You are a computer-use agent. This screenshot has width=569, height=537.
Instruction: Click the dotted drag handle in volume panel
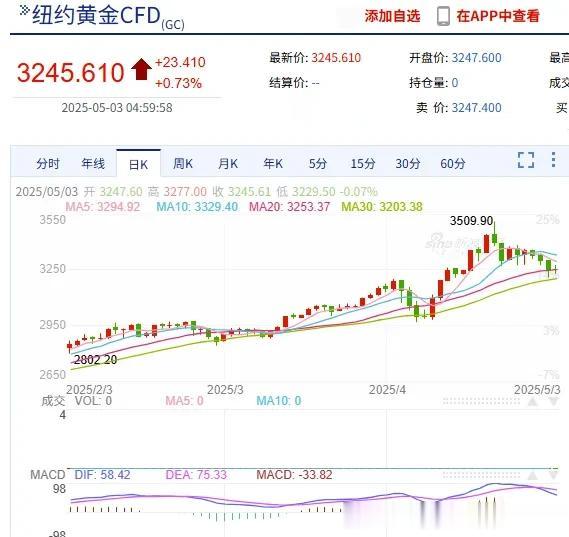tap(481, 401)
